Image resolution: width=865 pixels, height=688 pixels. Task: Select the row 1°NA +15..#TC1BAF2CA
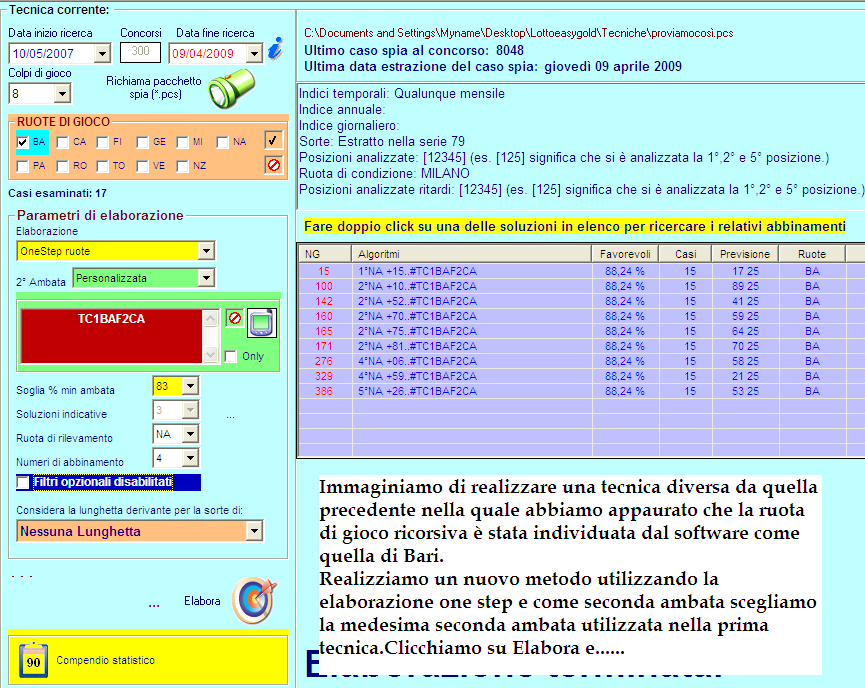pyautogui.click(x=581, y=271)
